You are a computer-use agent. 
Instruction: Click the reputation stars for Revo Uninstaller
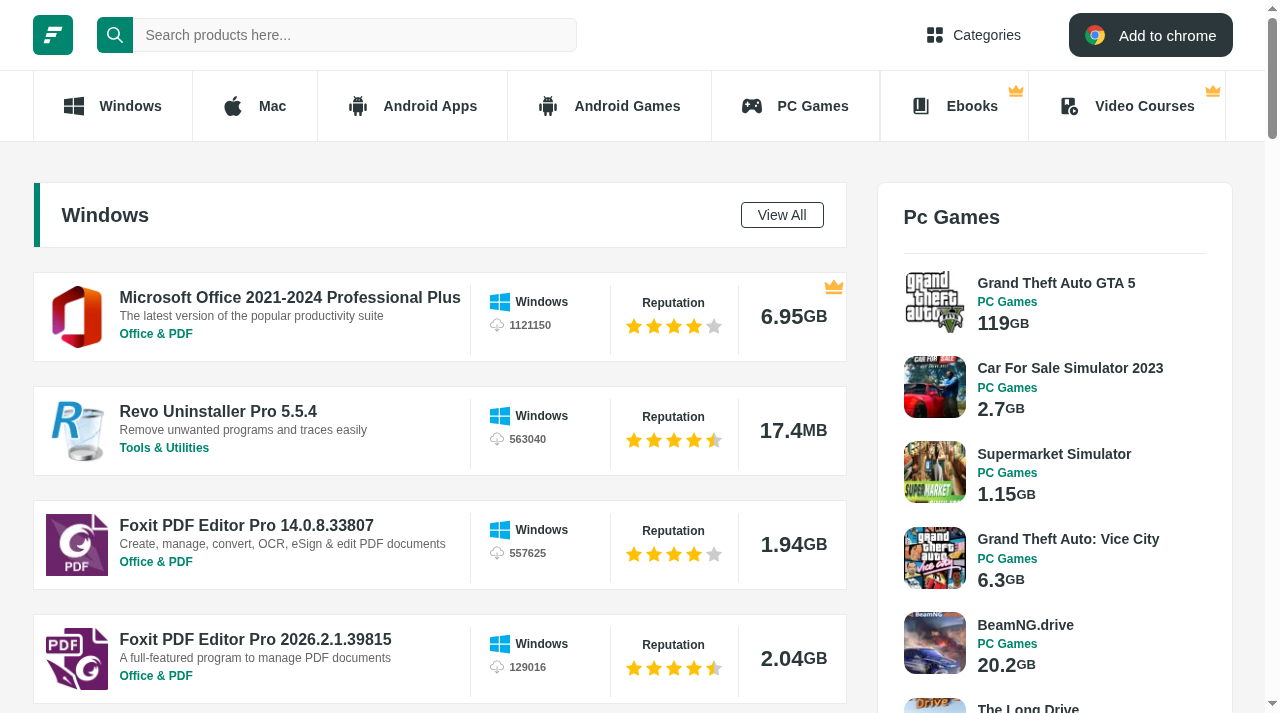click(674, 440)
